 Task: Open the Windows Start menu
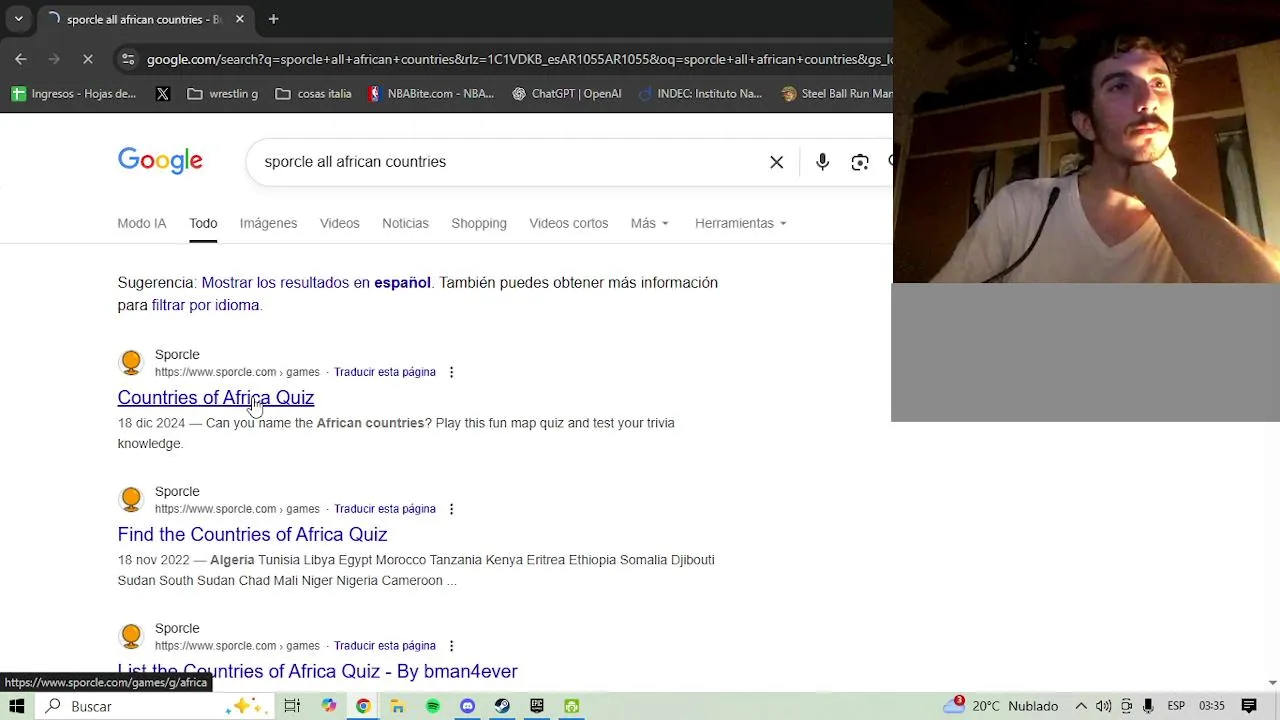pos(17,706)
